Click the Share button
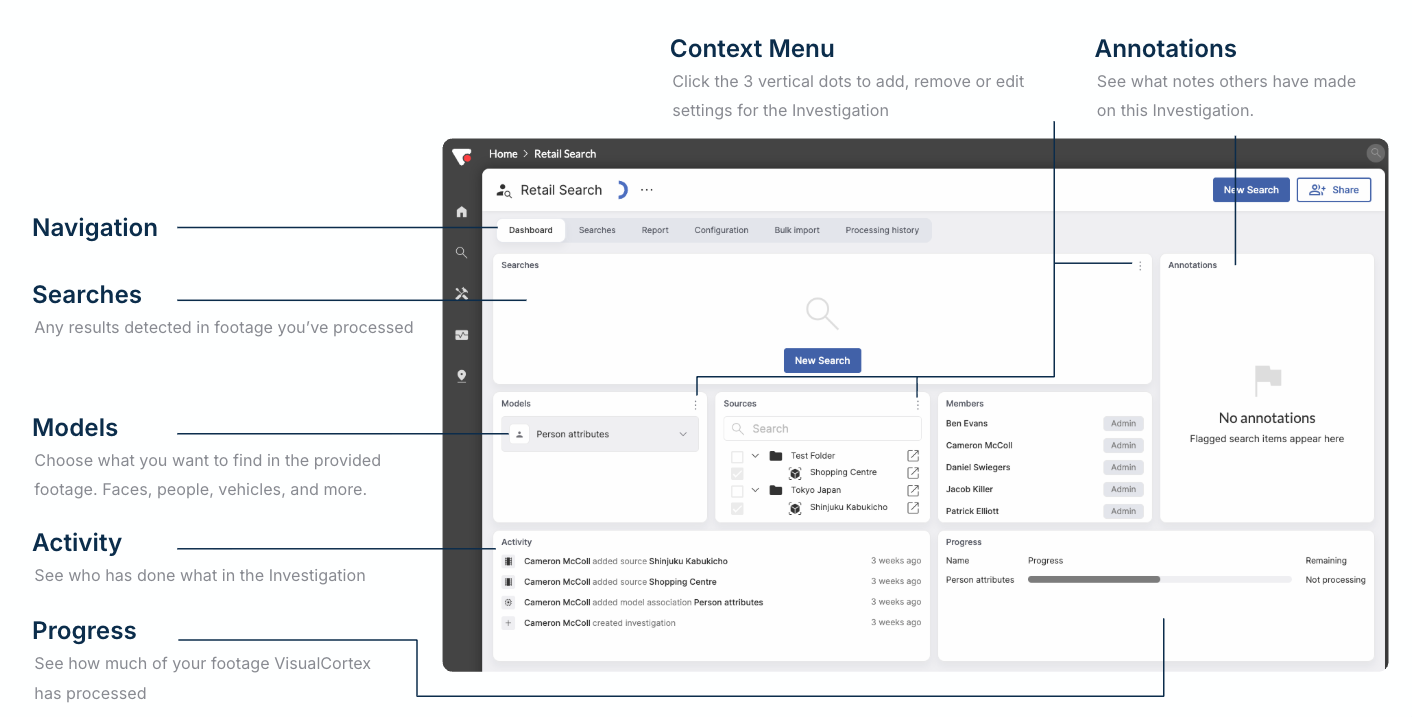The width and height of the screenshot is (1412, 717). [1333, 190]
